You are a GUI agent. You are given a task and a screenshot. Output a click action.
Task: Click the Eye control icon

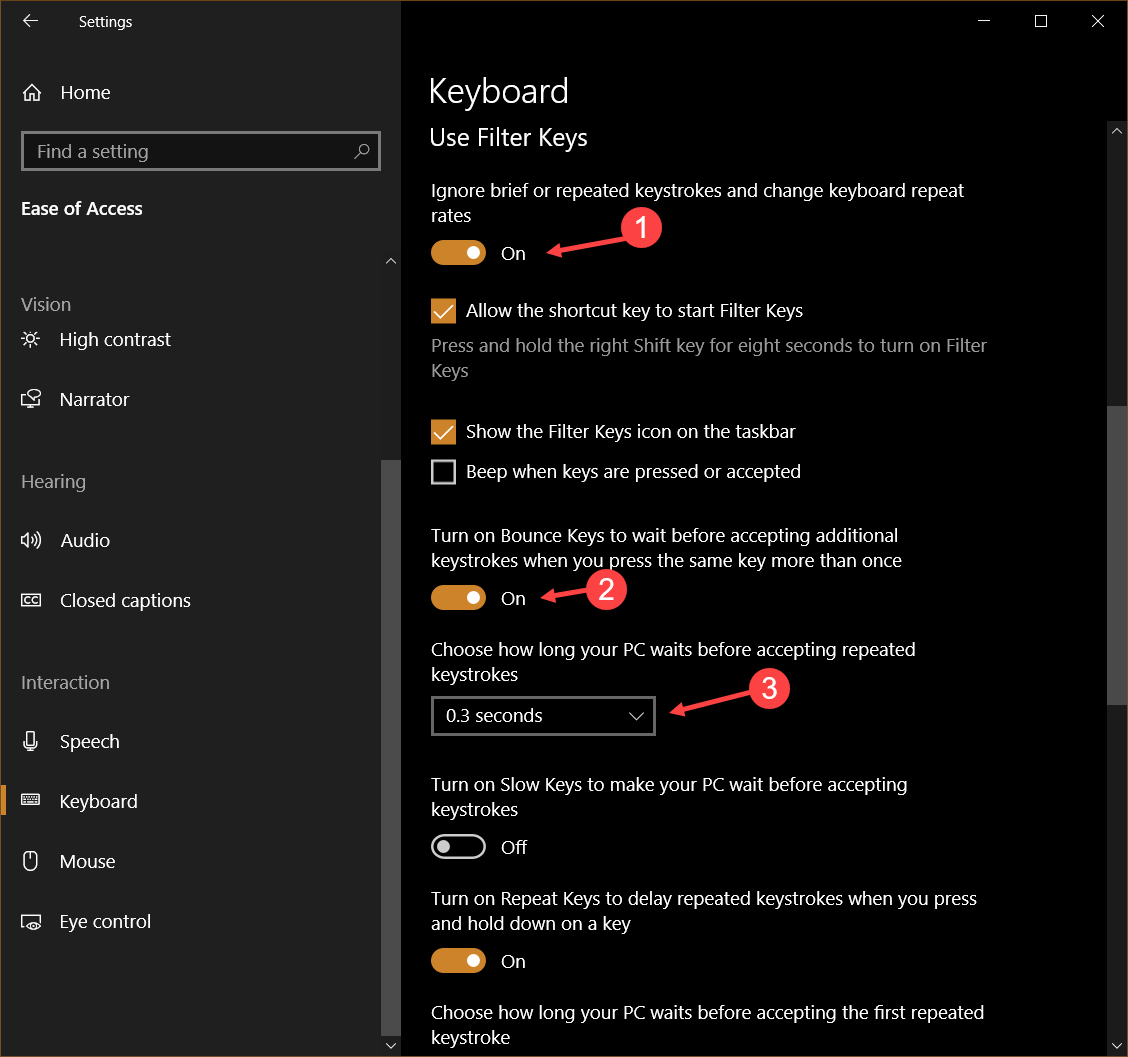(31, 922)
